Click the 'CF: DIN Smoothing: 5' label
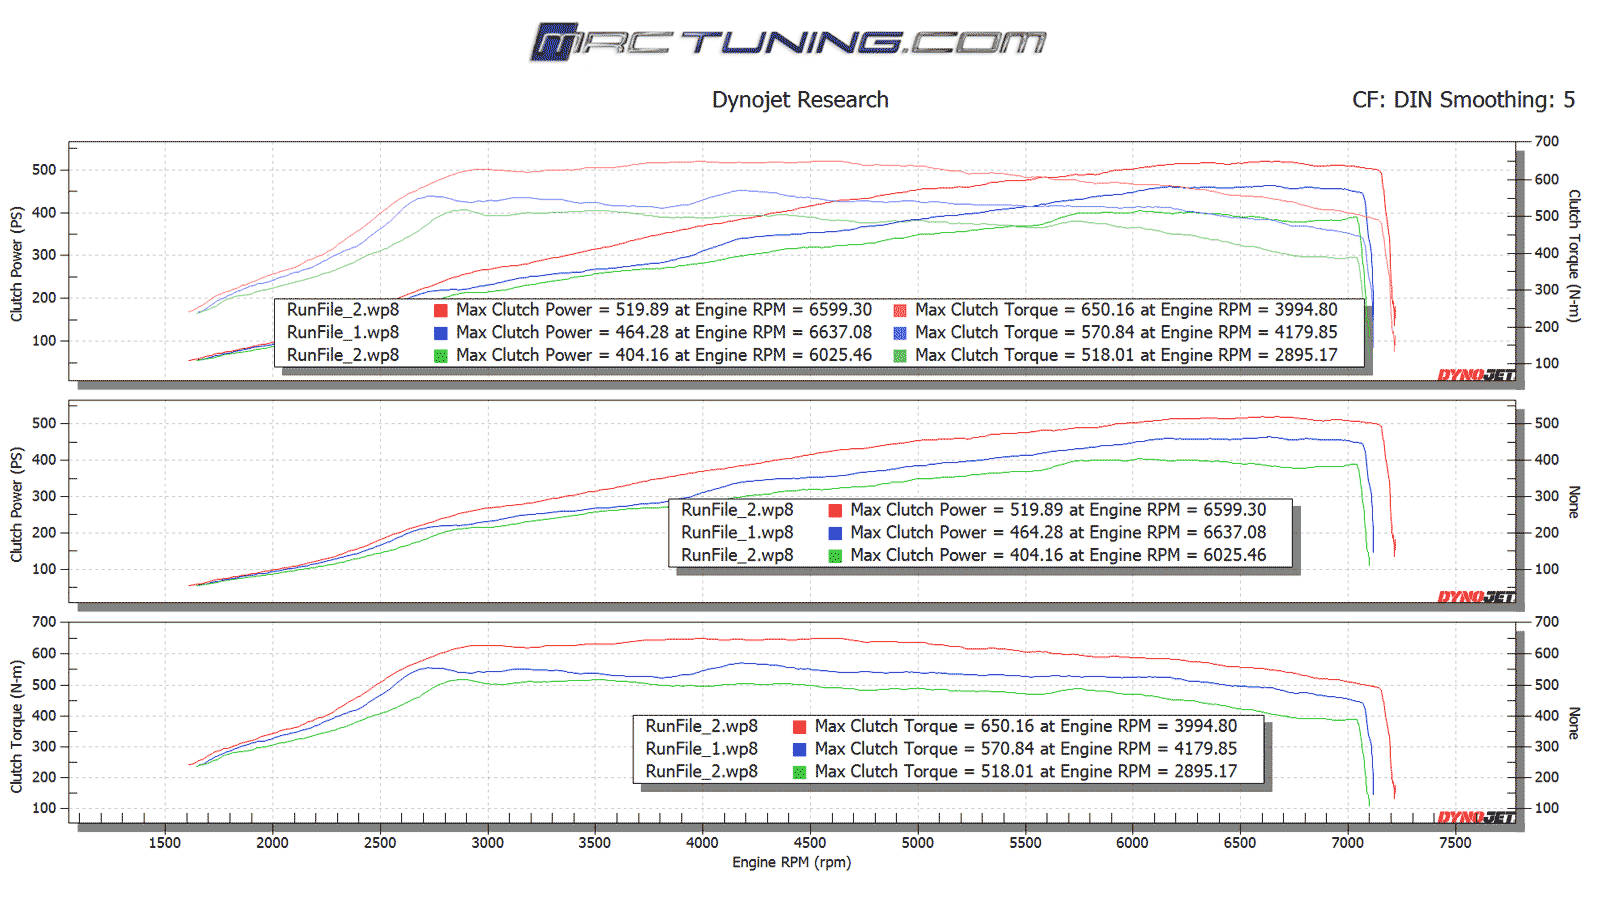The image size is (1600, 900). click(x=1462, y=100)
